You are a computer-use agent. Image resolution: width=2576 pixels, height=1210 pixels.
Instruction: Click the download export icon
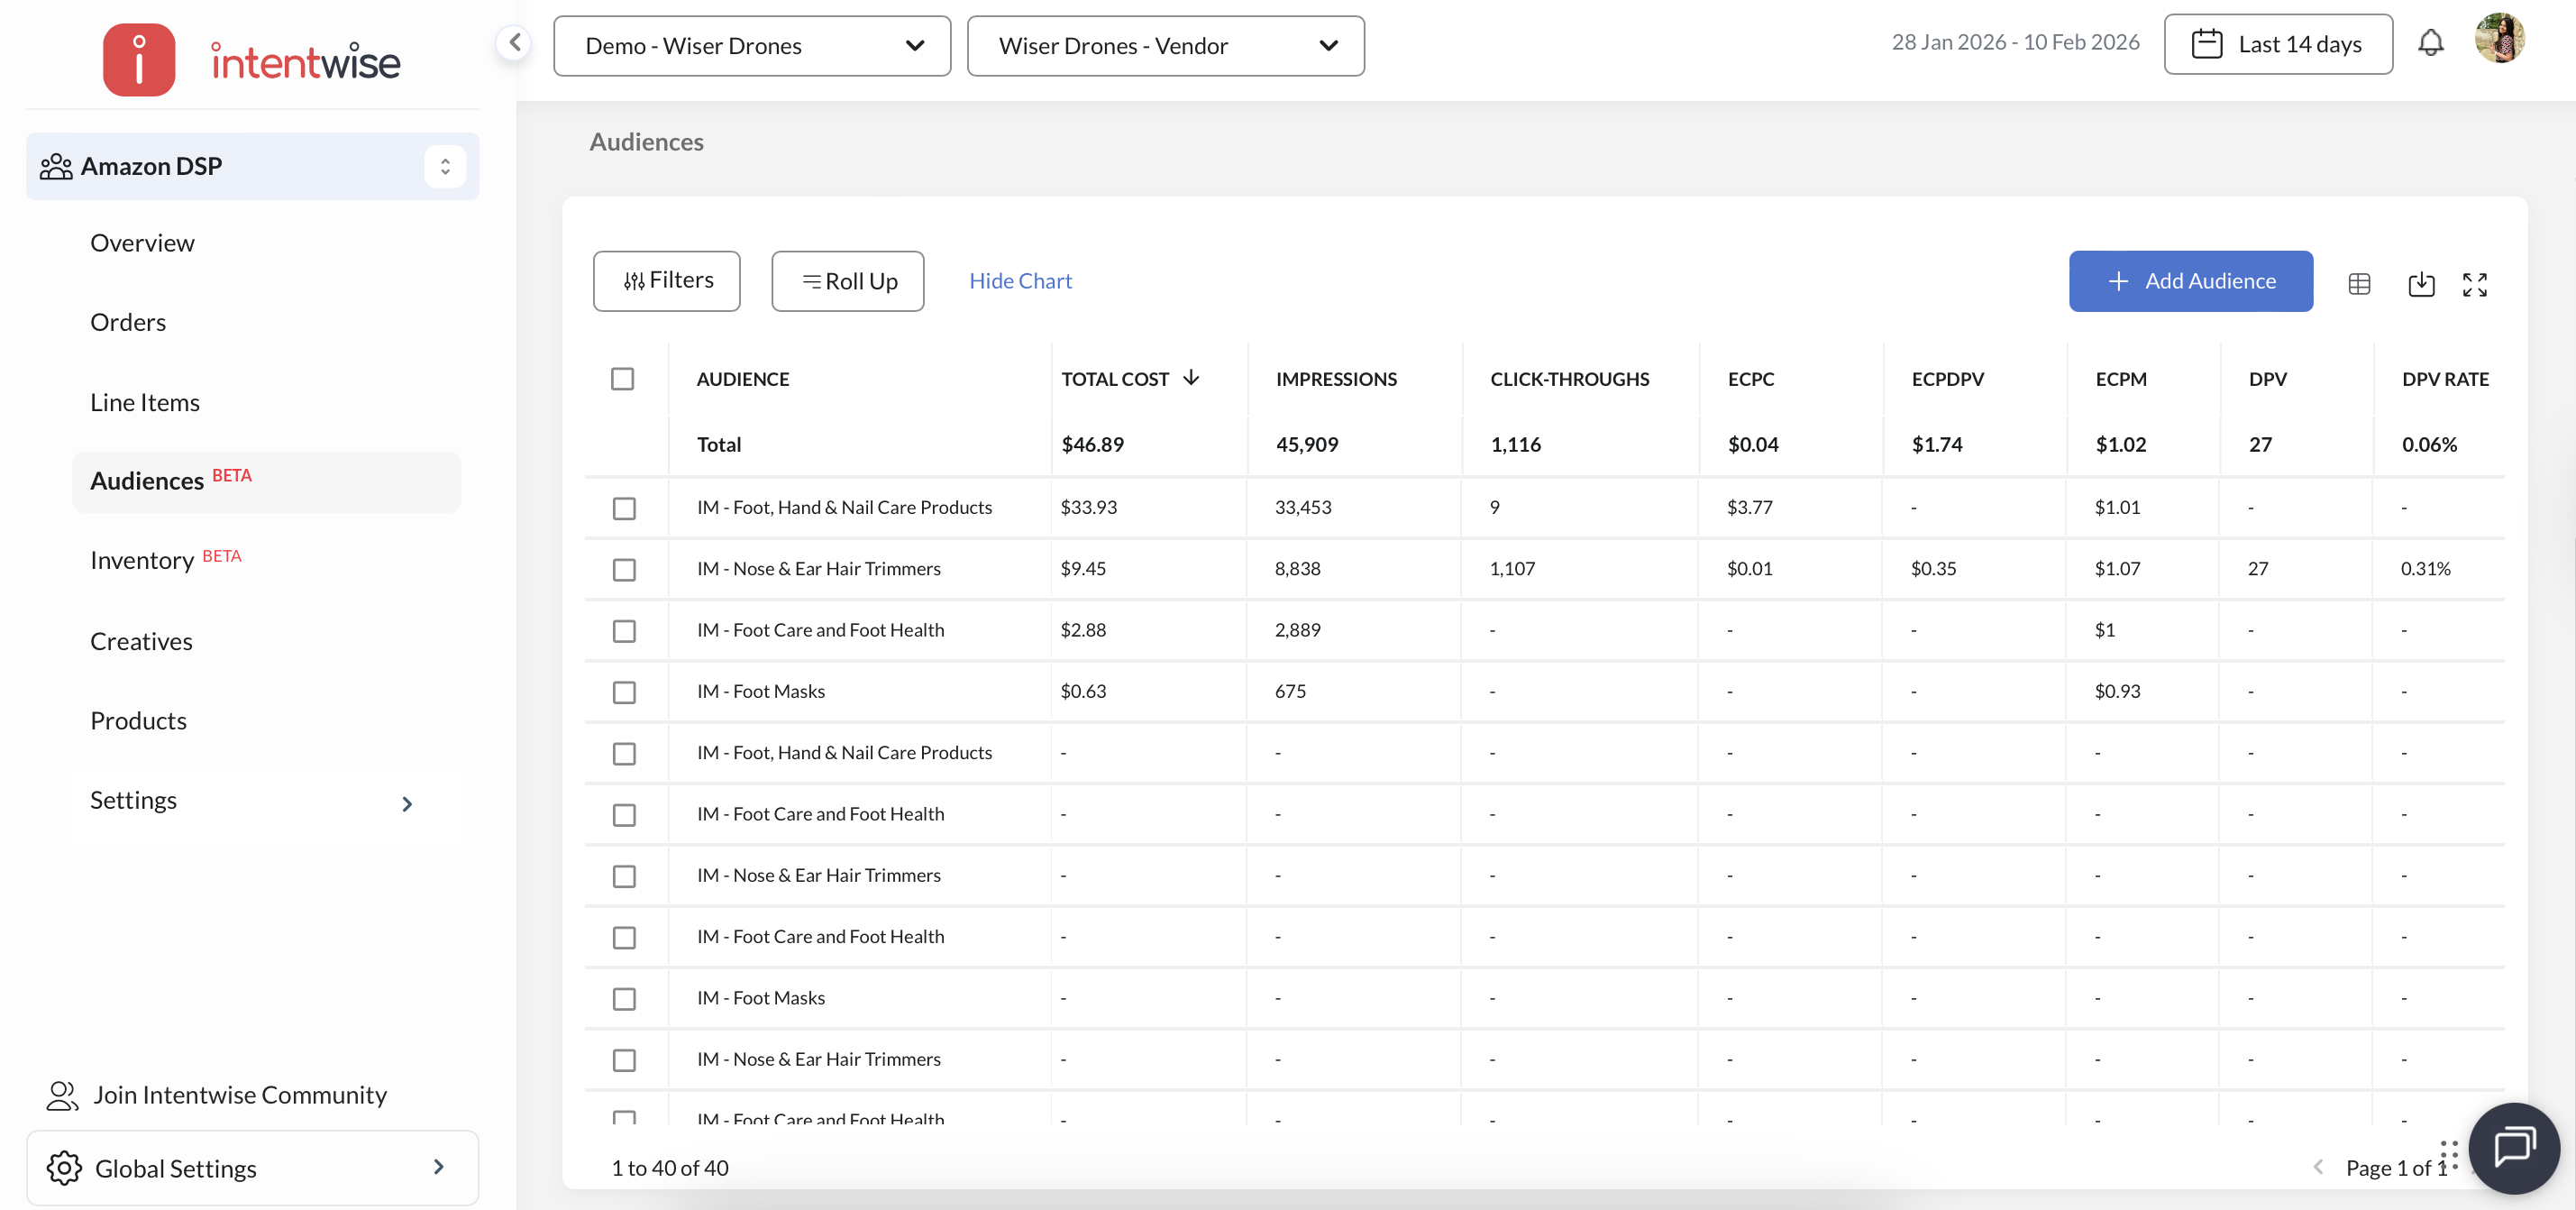(x=2421, y=284)
